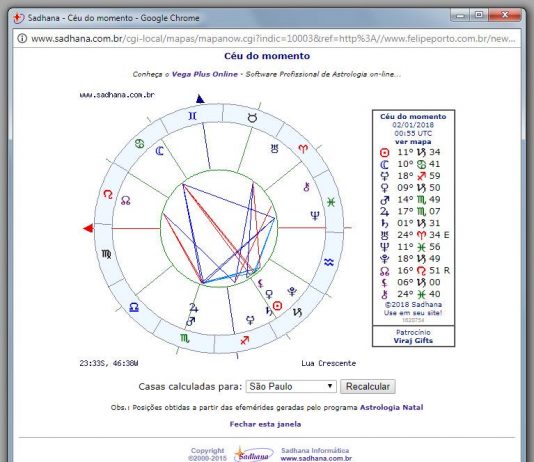
Task: Click the Aquarius sign on the zodiac ring
Action: (x=329, y=262)
